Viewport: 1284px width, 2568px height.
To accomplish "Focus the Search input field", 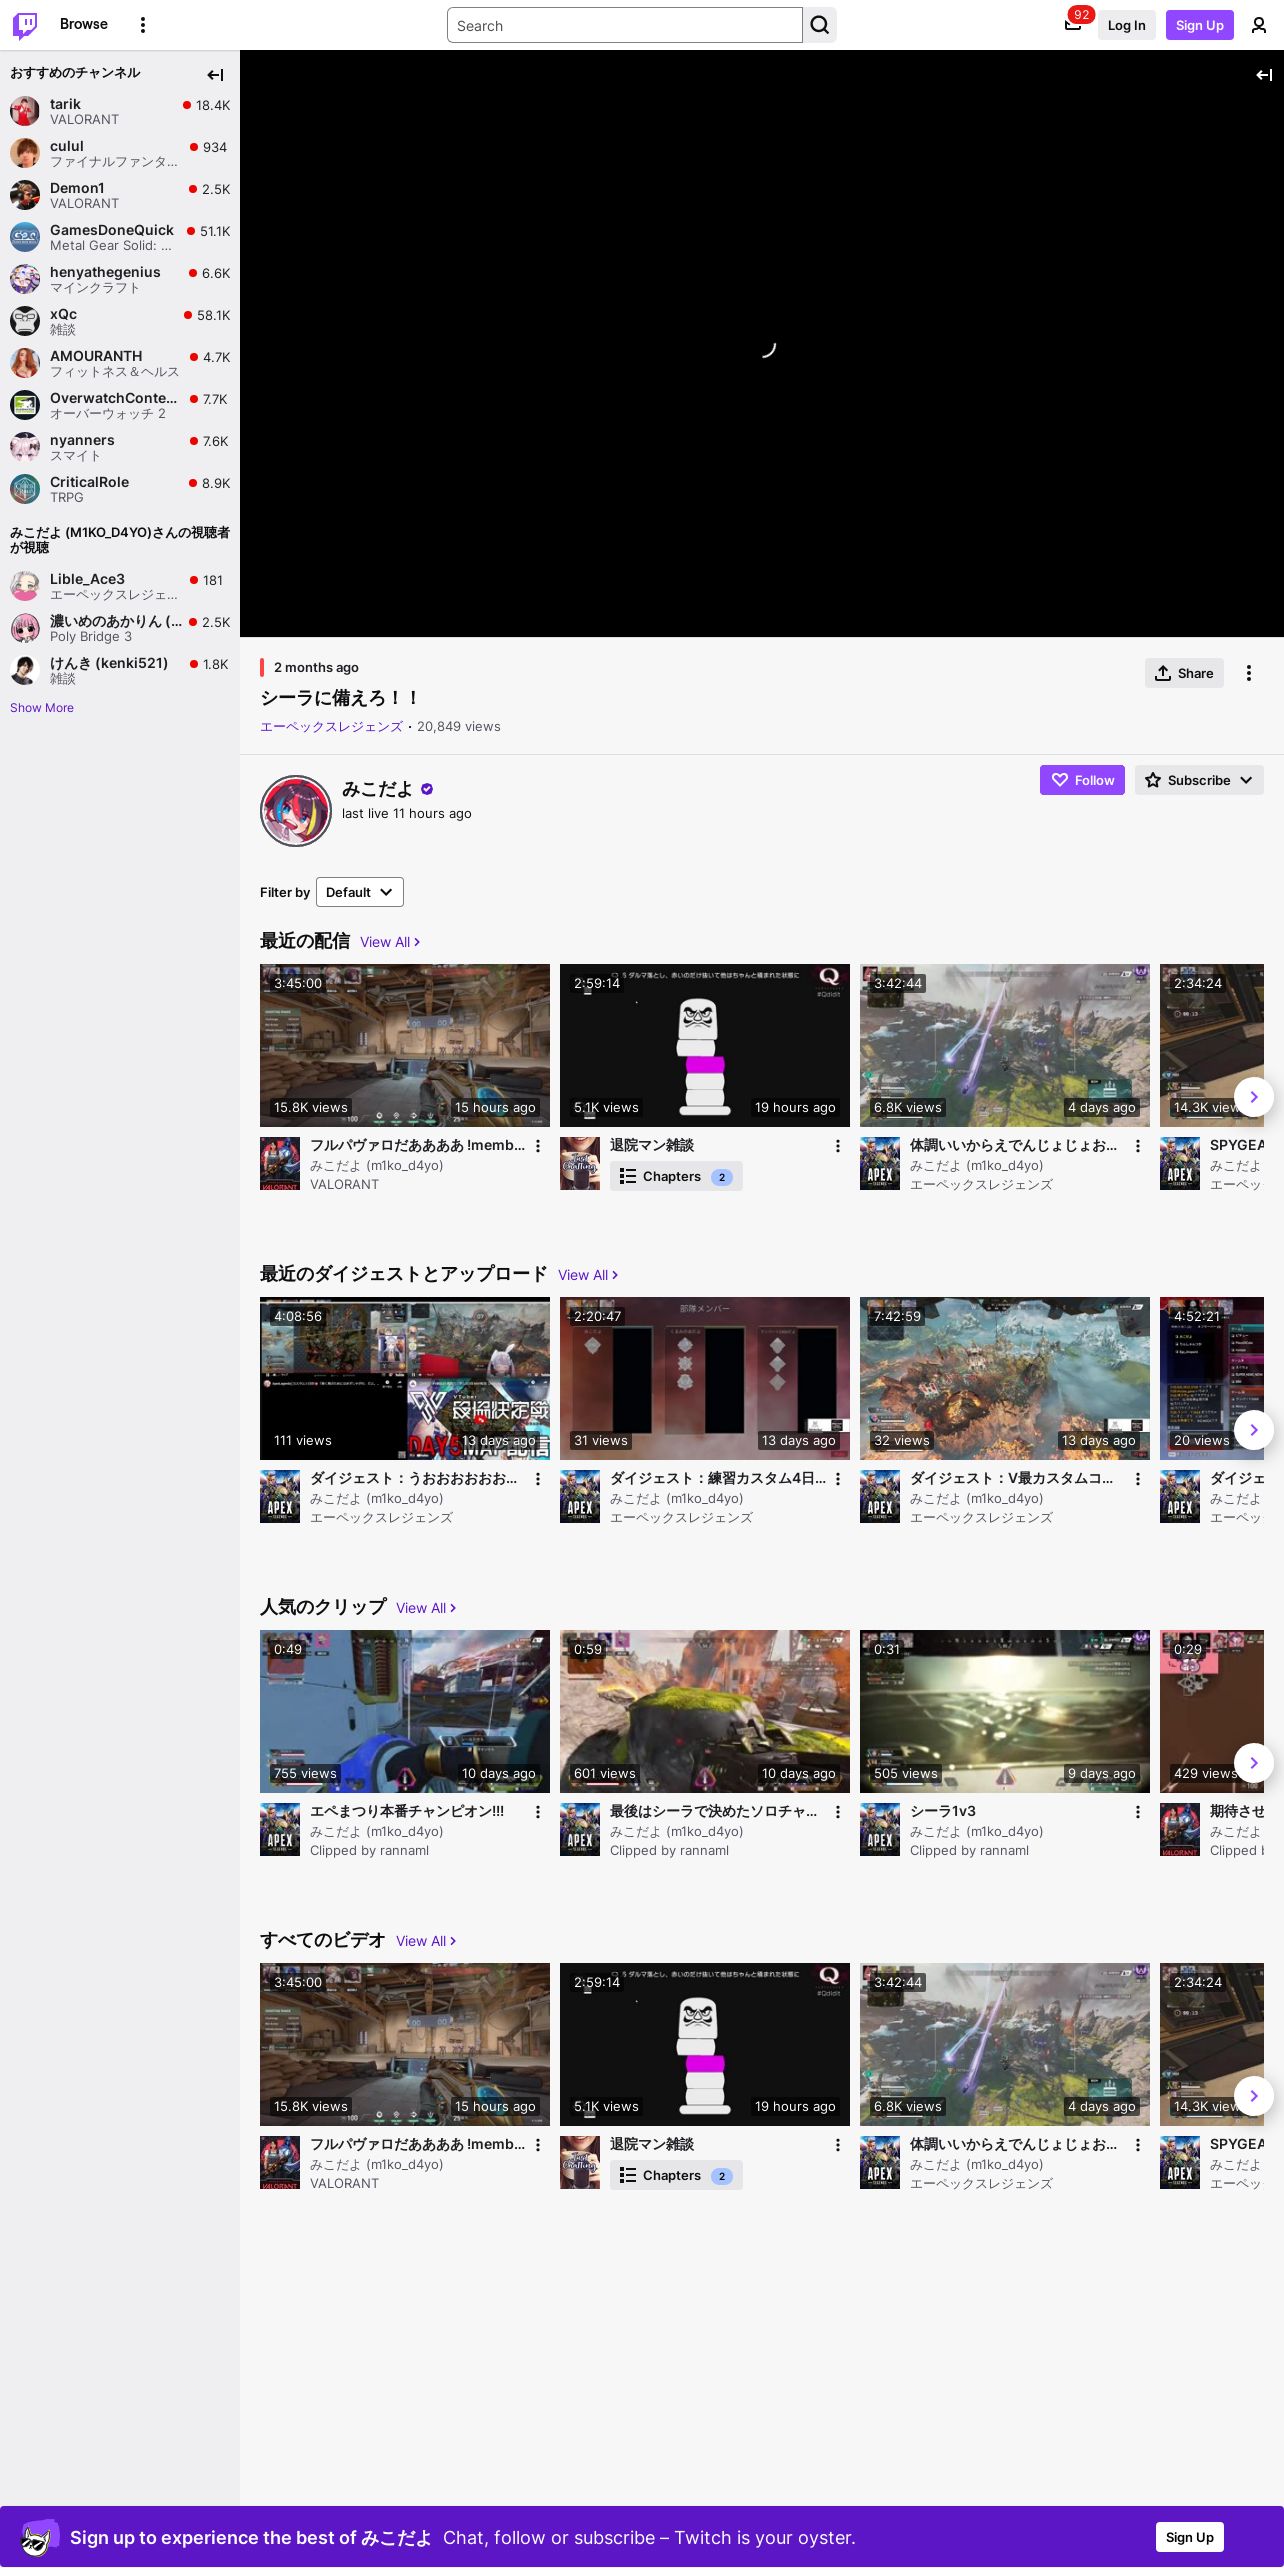I will click(x=625, y=25).
